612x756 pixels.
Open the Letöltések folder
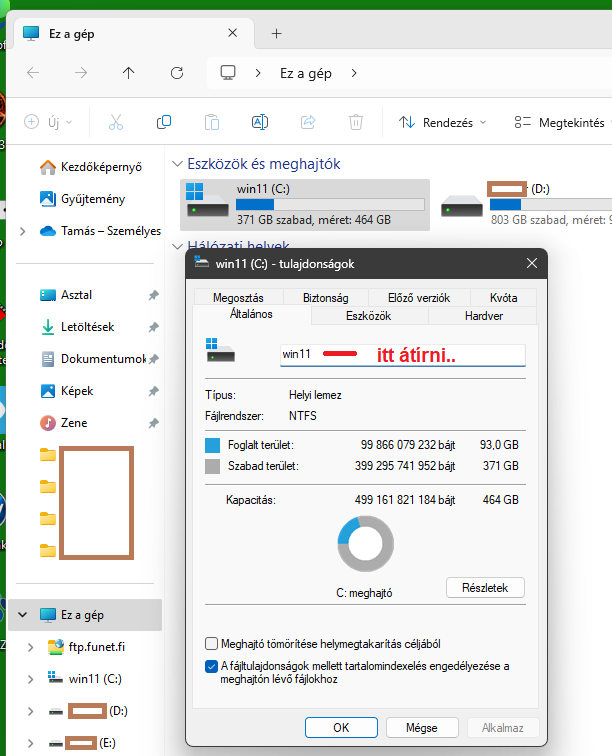point(77,327)
